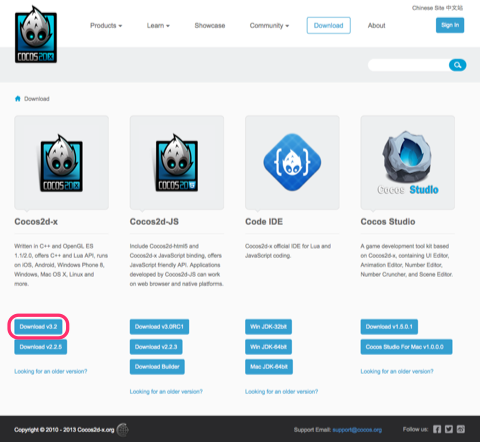Click the Download v1.5.0.1 button

coord(389,327)
